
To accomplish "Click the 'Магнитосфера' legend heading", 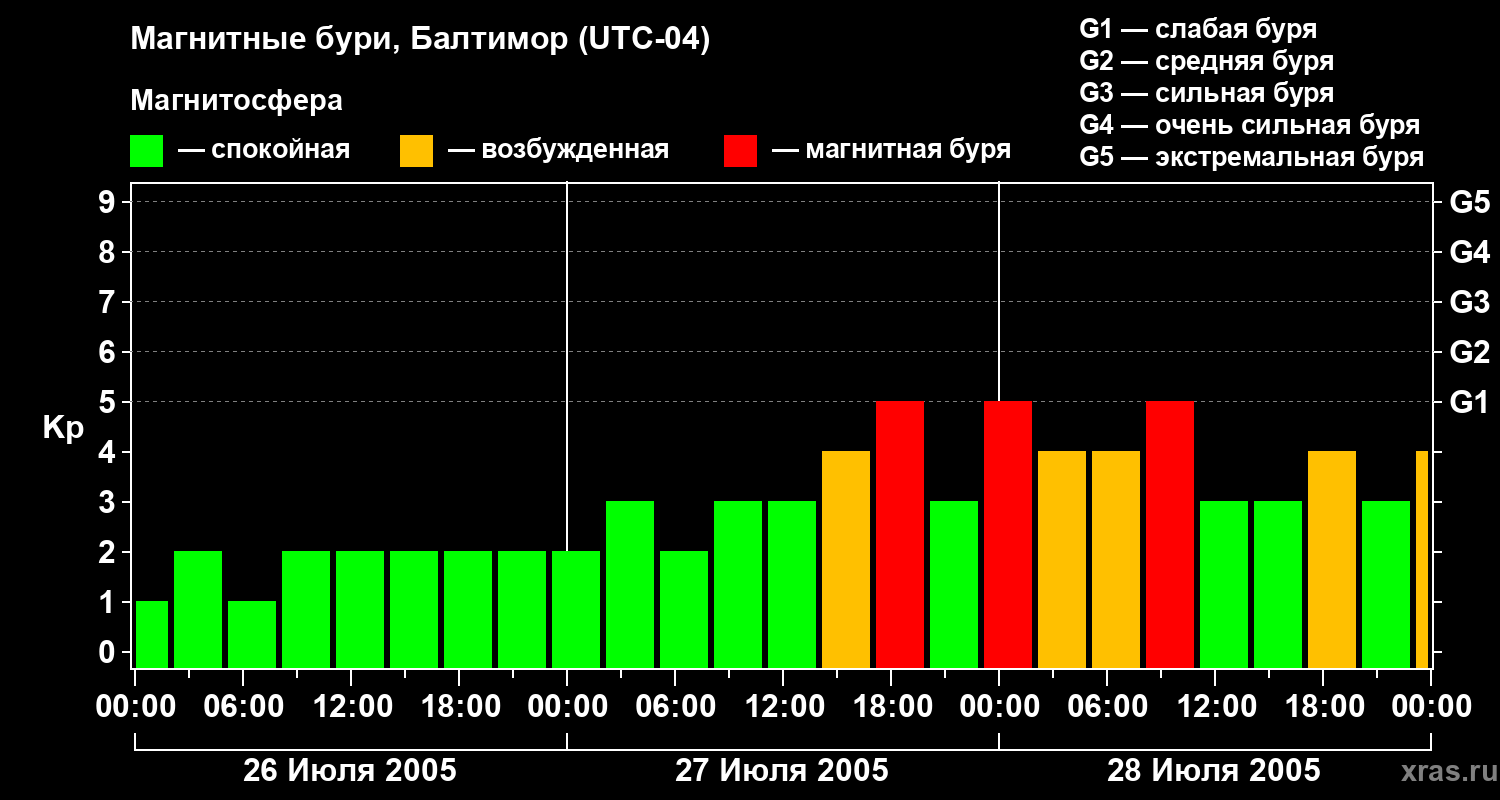I will tap(236, 101).
